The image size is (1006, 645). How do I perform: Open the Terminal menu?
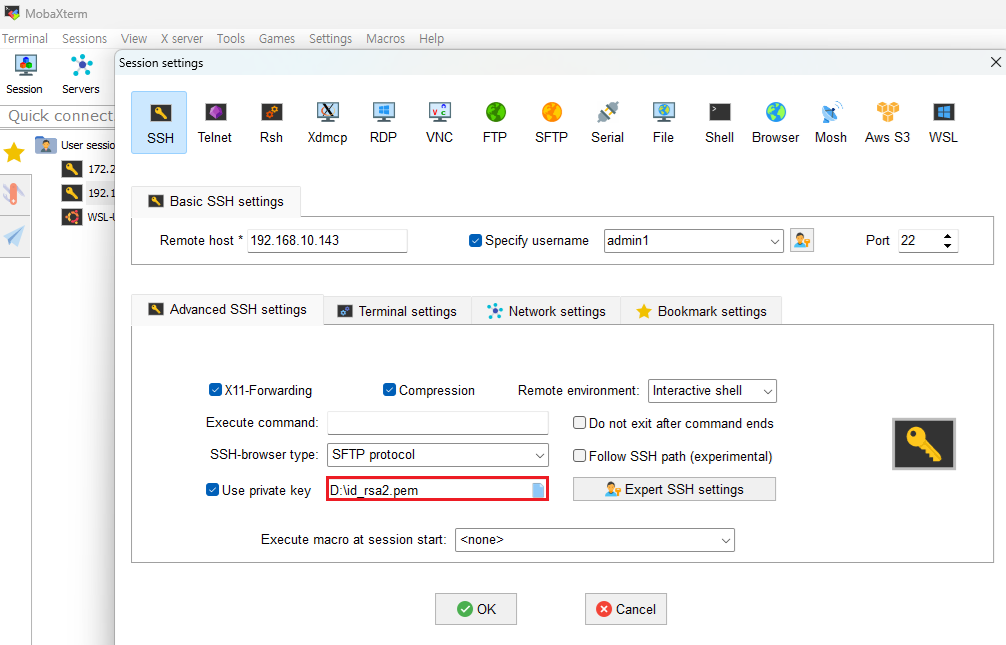tap(24, 39)
